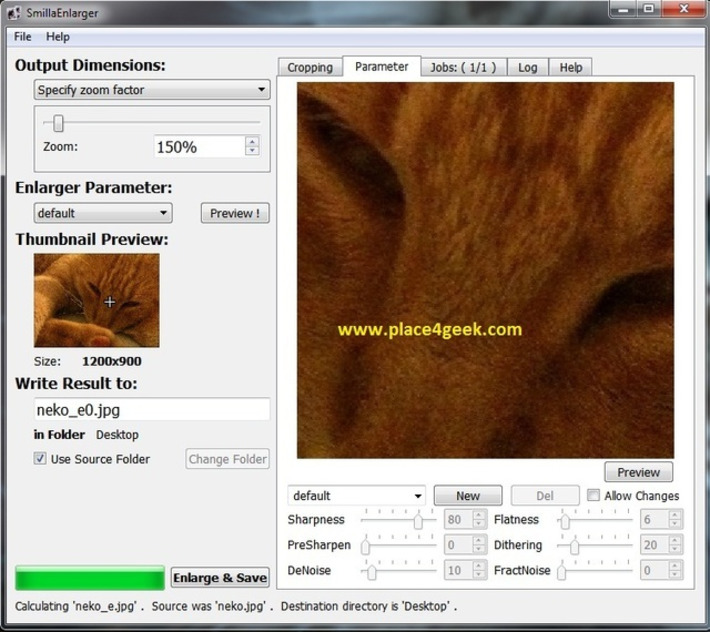Click the Sharpness value field showing 80
Image resolution: width=710 pixels, height=632 pixels.
[x=458, y=519]
